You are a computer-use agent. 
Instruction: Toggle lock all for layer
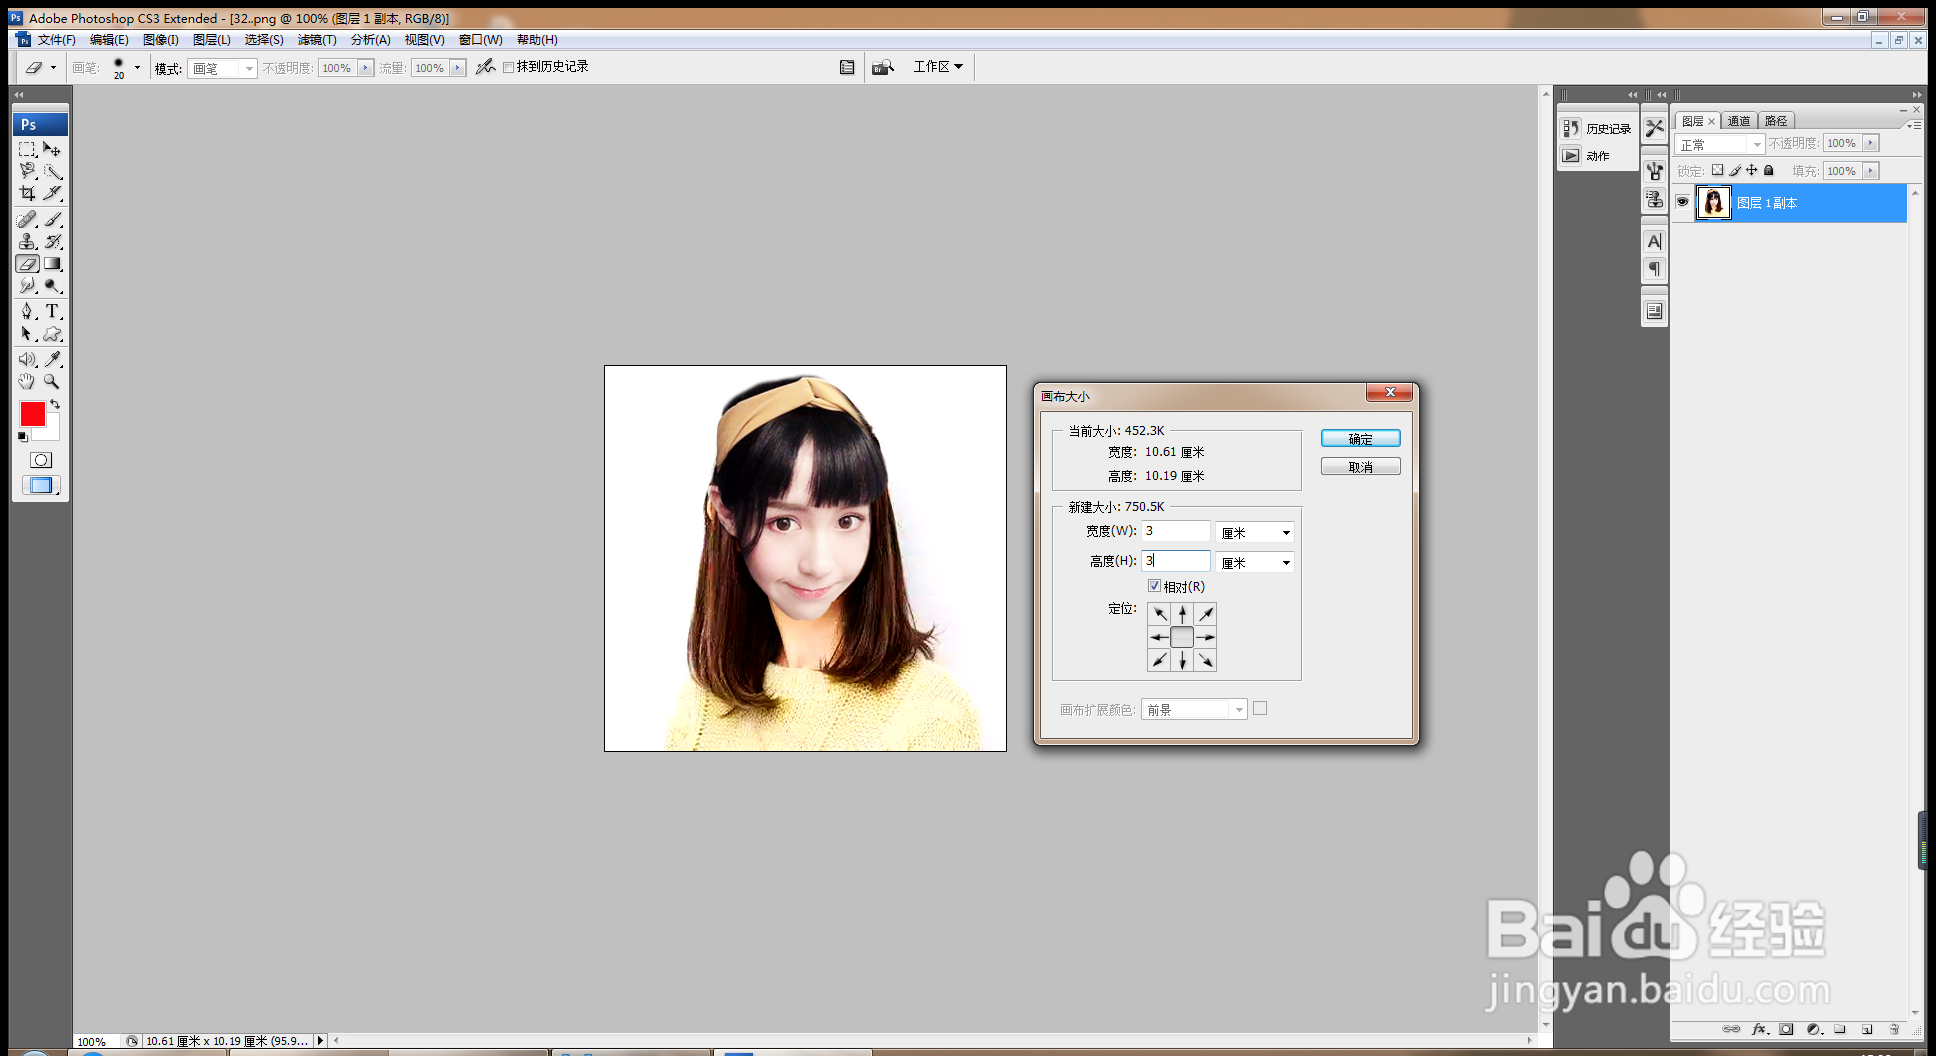[x=1769, y=170]
